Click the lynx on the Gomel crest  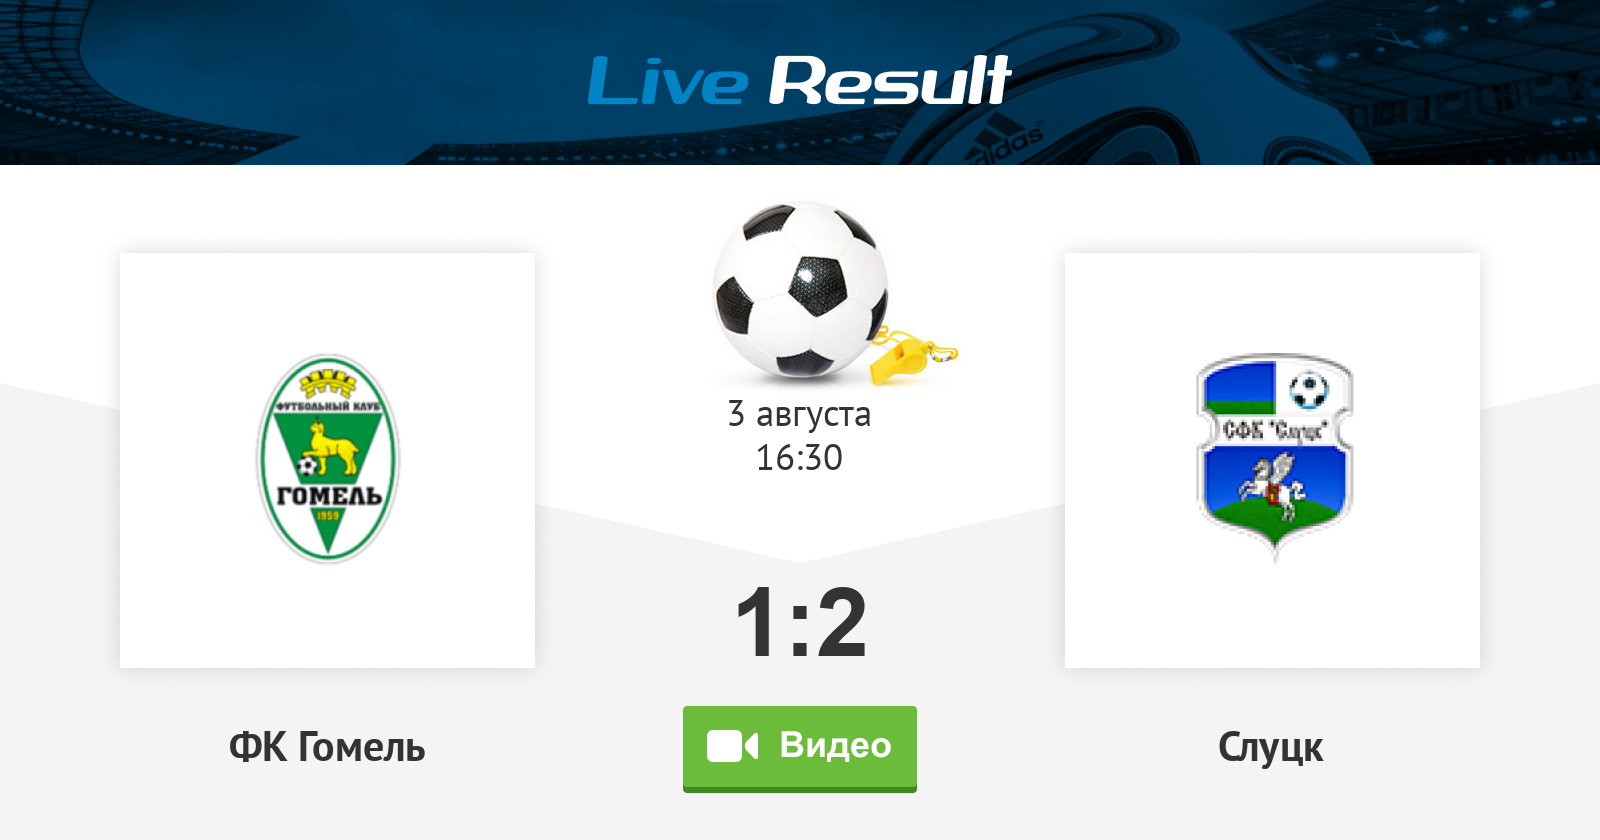pyautogui.click(x=333, y=447)
